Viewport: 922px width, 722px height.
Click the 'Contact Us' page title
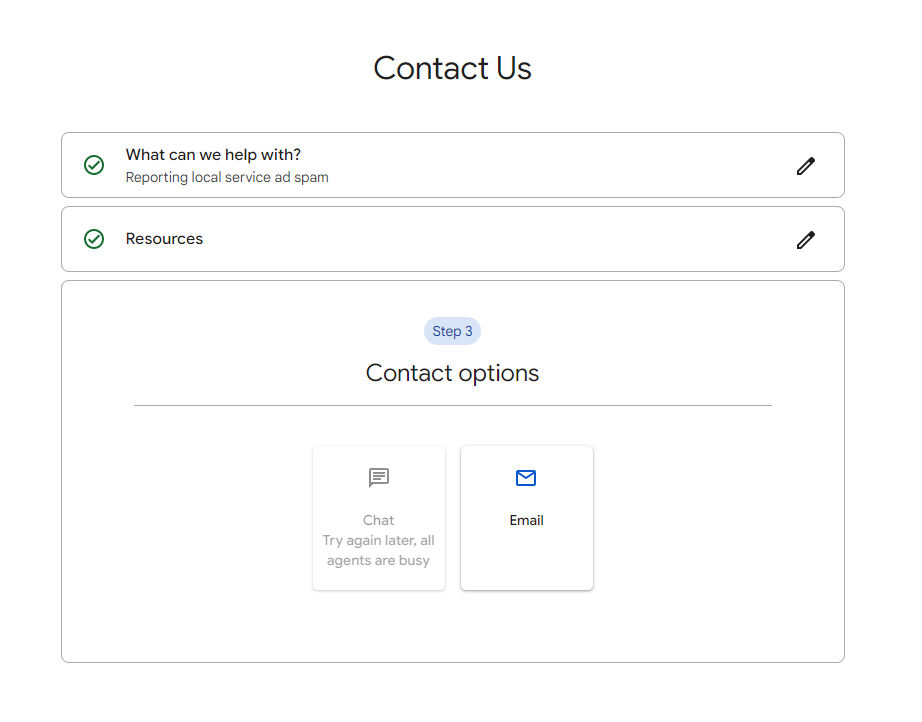(452, 68)
